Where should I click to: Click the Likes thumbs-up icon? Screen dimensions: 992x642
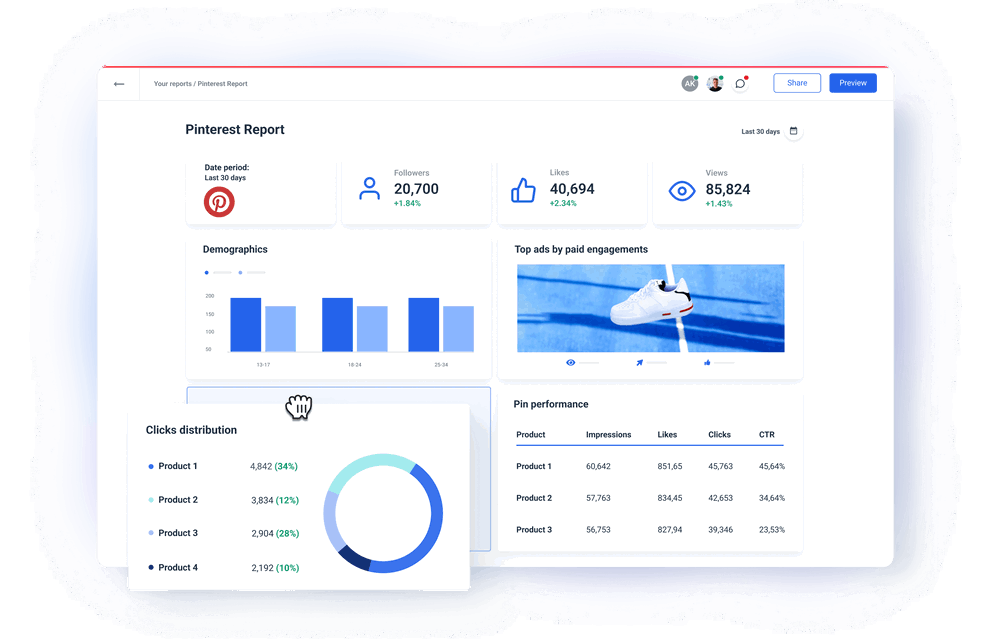(523, 190)
